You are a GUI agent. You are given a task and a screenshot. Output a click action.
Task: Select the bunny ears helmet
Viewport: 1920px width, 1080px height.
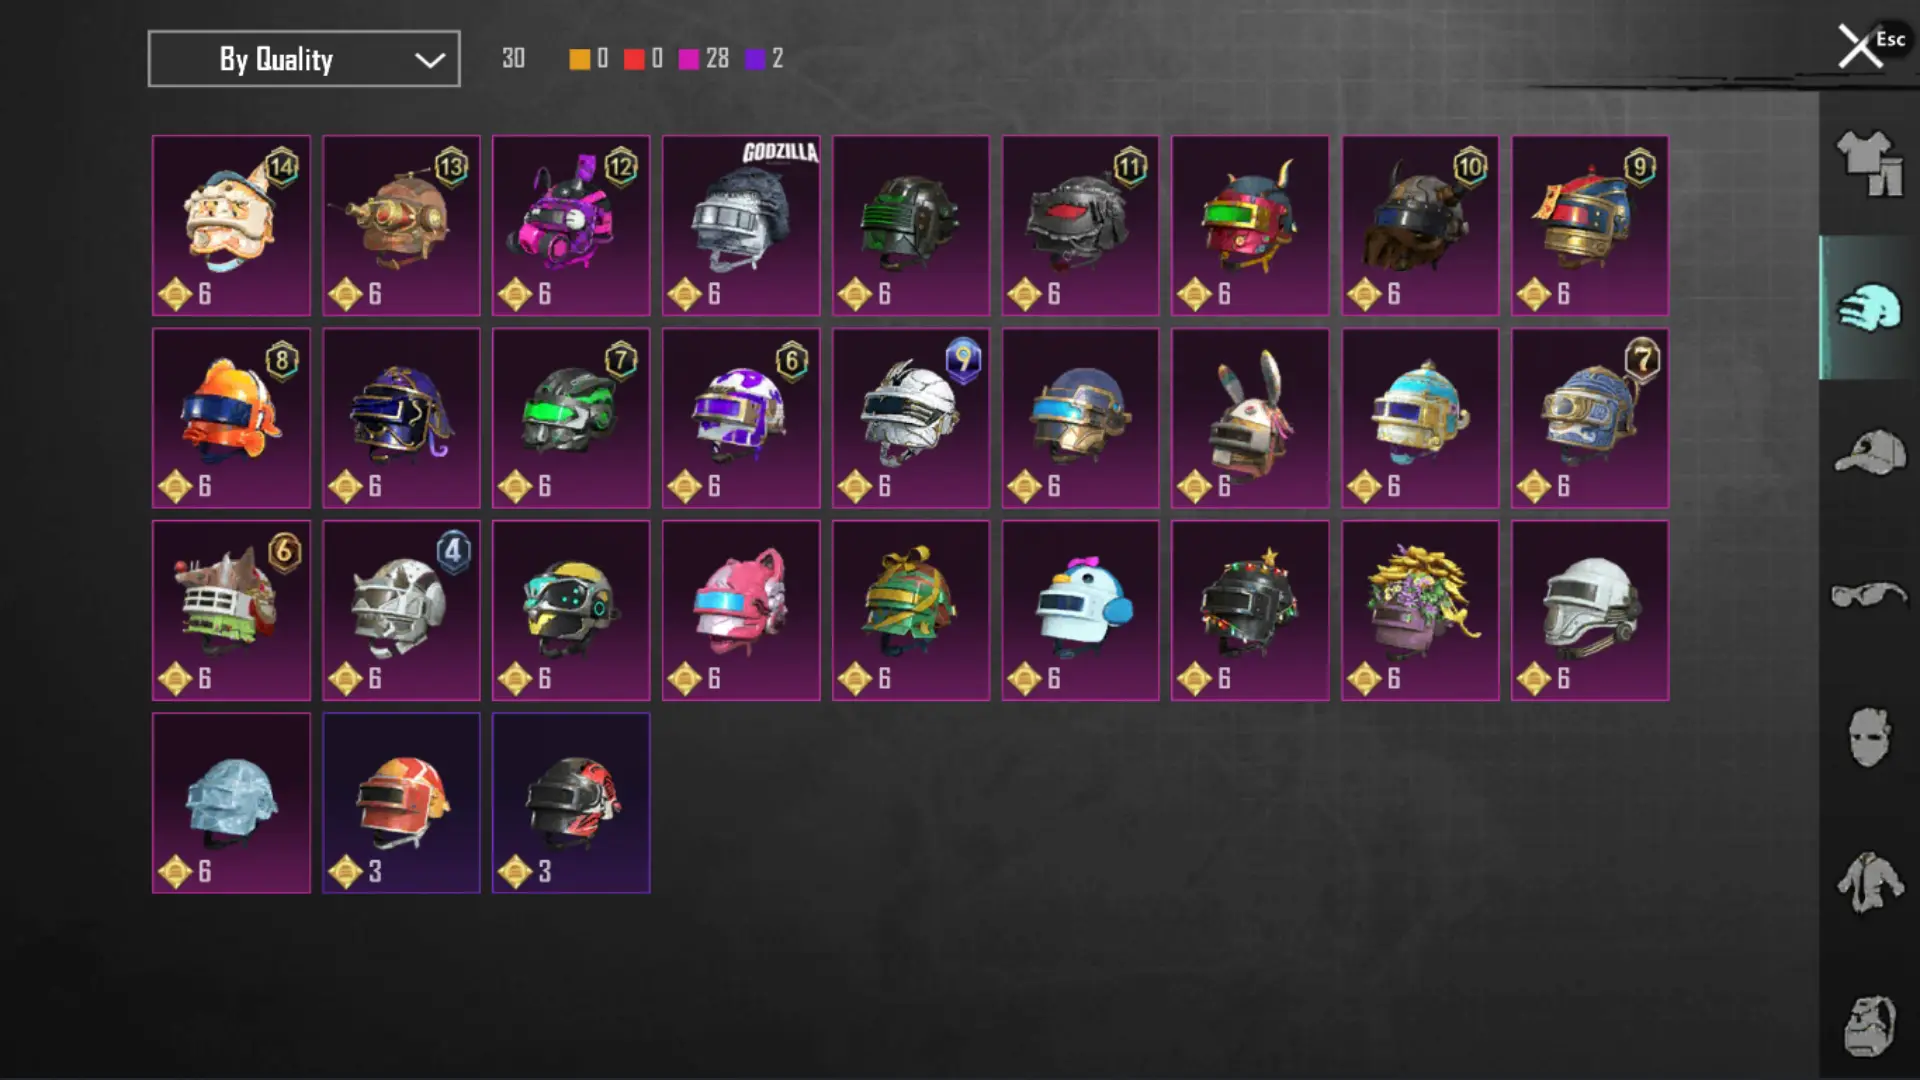pos(1250,418)
